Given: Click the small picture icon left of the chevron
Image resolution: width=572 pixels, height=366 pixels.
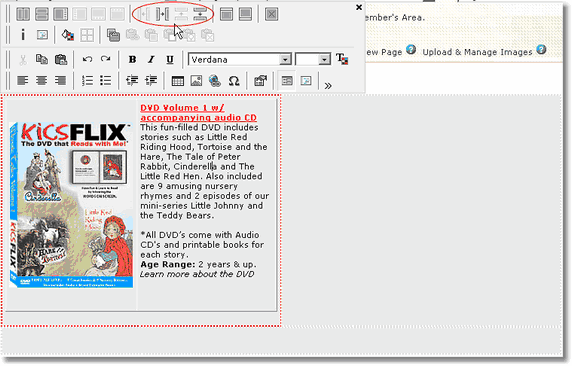Looking at the screenshot, I should [306, 81].
